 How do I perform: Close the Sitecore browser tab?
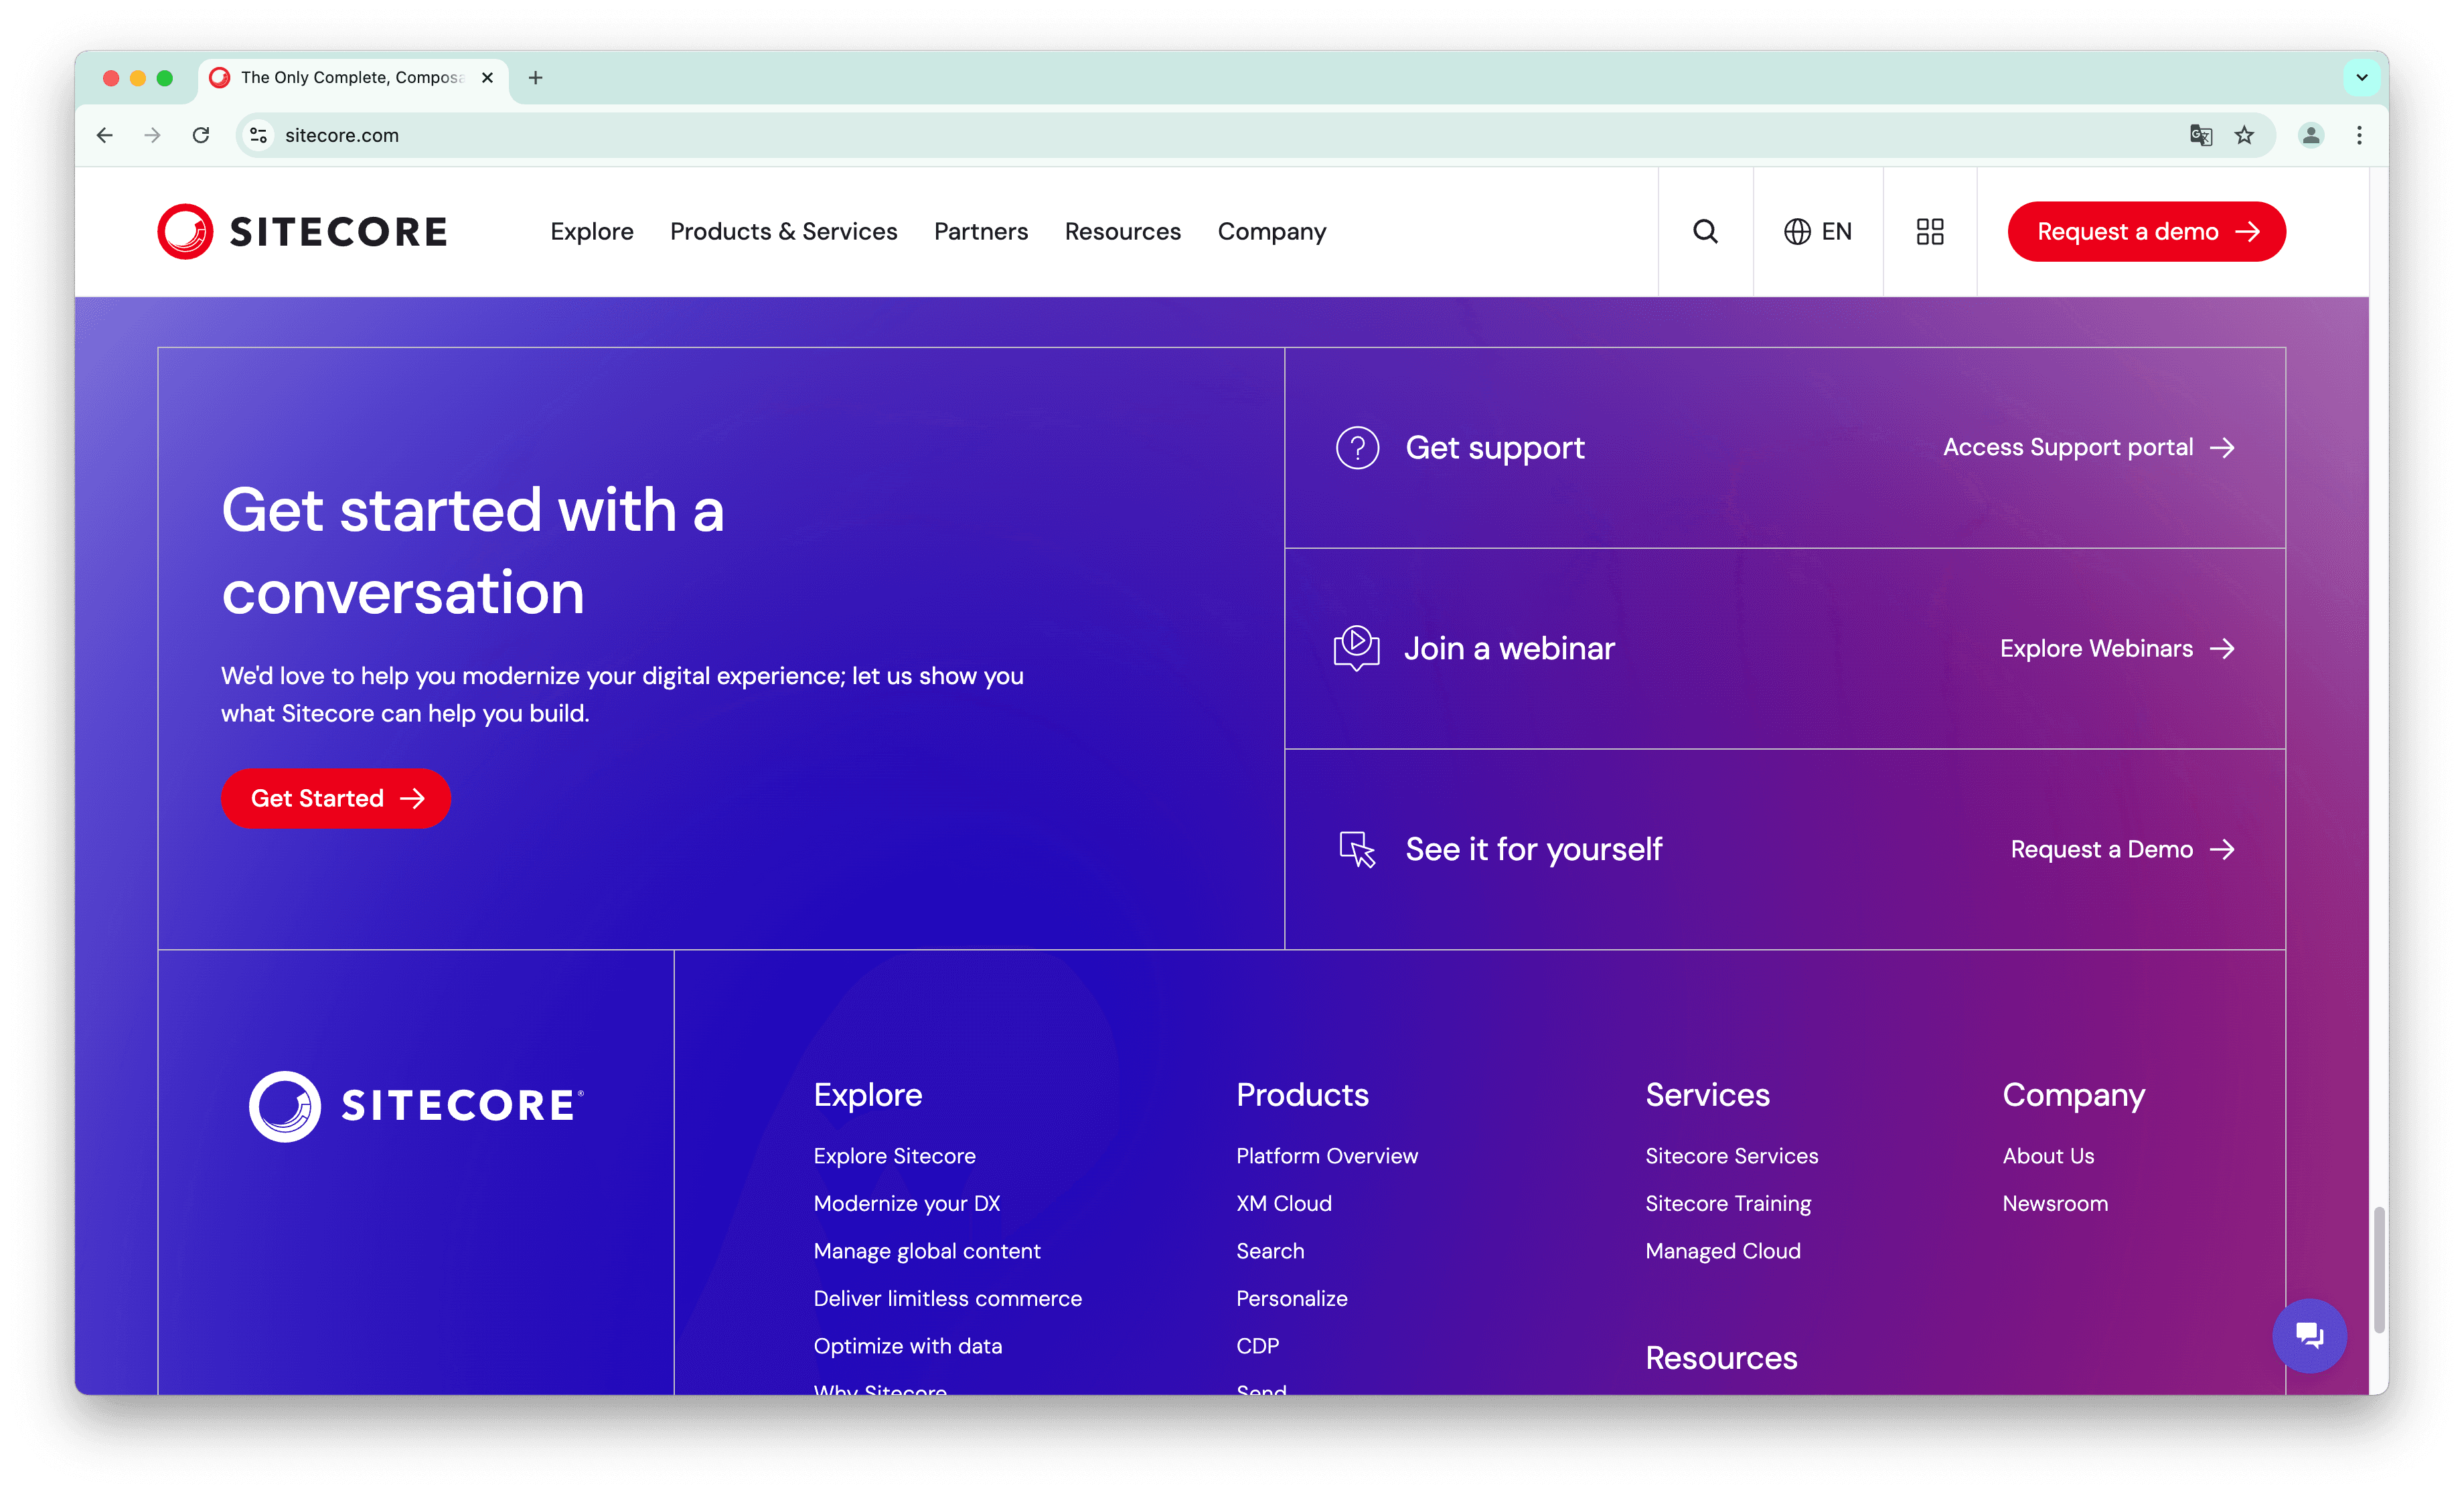[x=487, y=77]
